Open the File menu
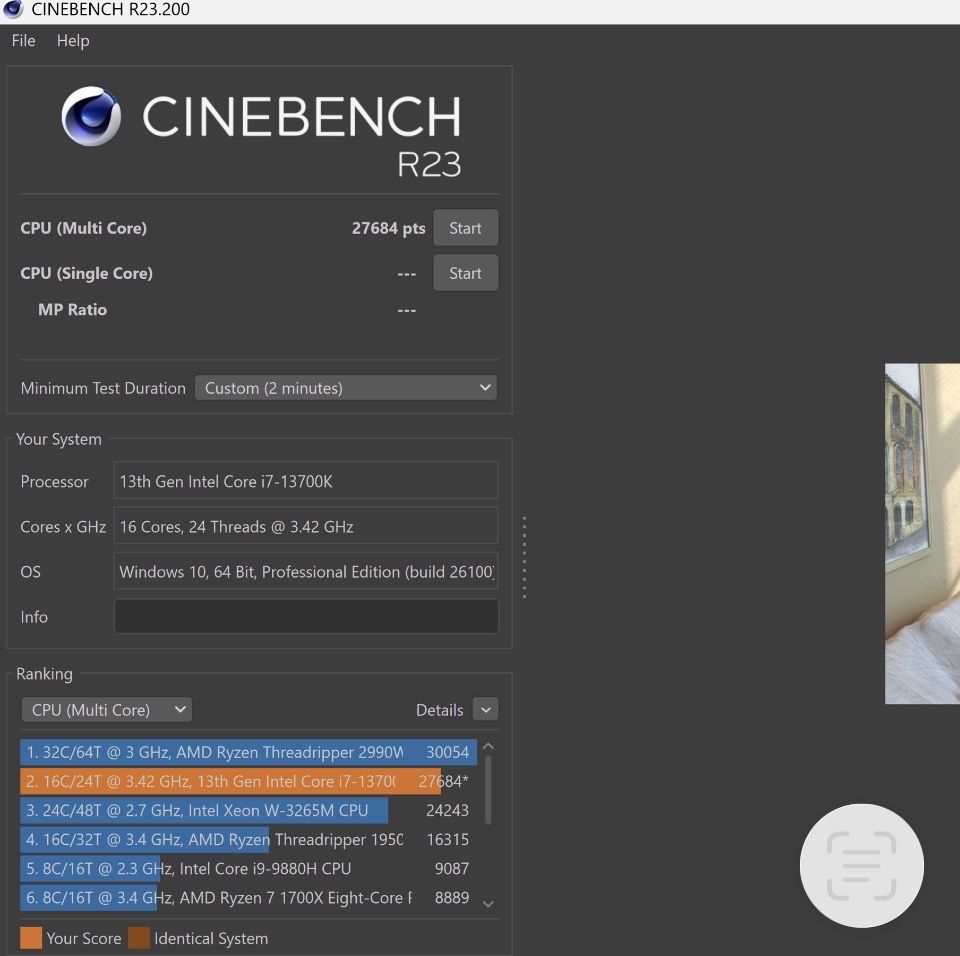This screenshot has height=956, width=960. tap(23, 41)
